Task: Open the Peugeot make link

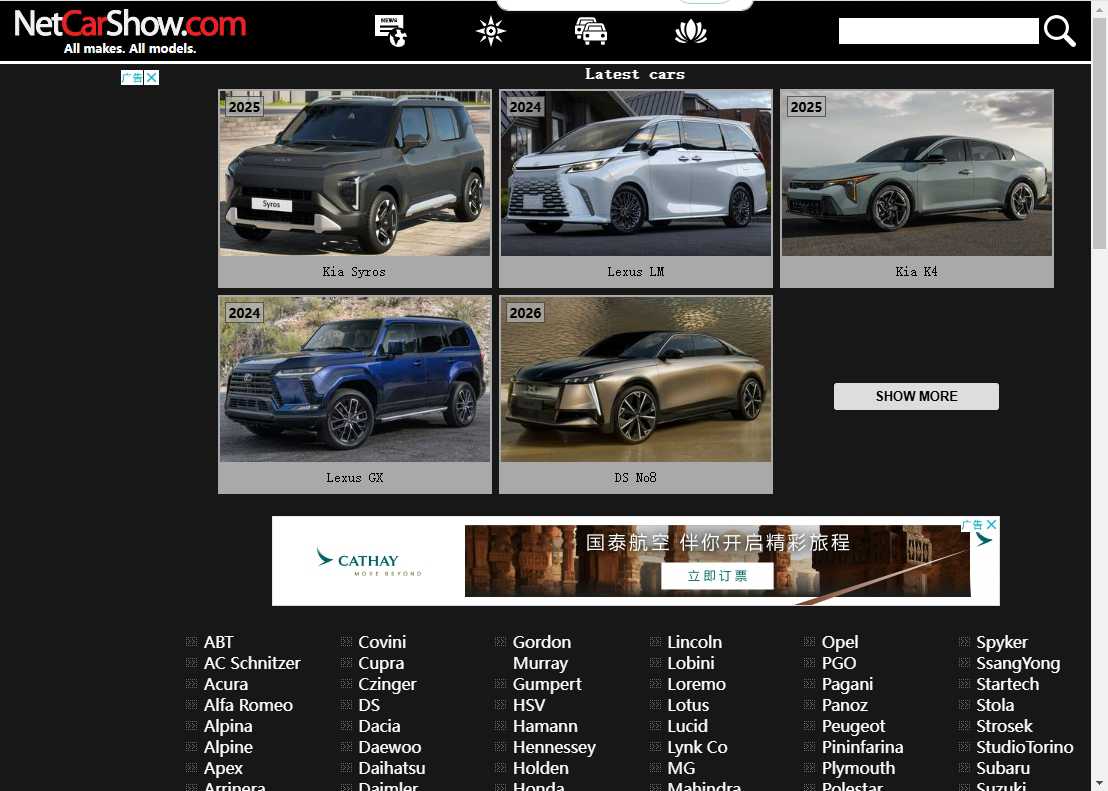Action: coord(853,726)
